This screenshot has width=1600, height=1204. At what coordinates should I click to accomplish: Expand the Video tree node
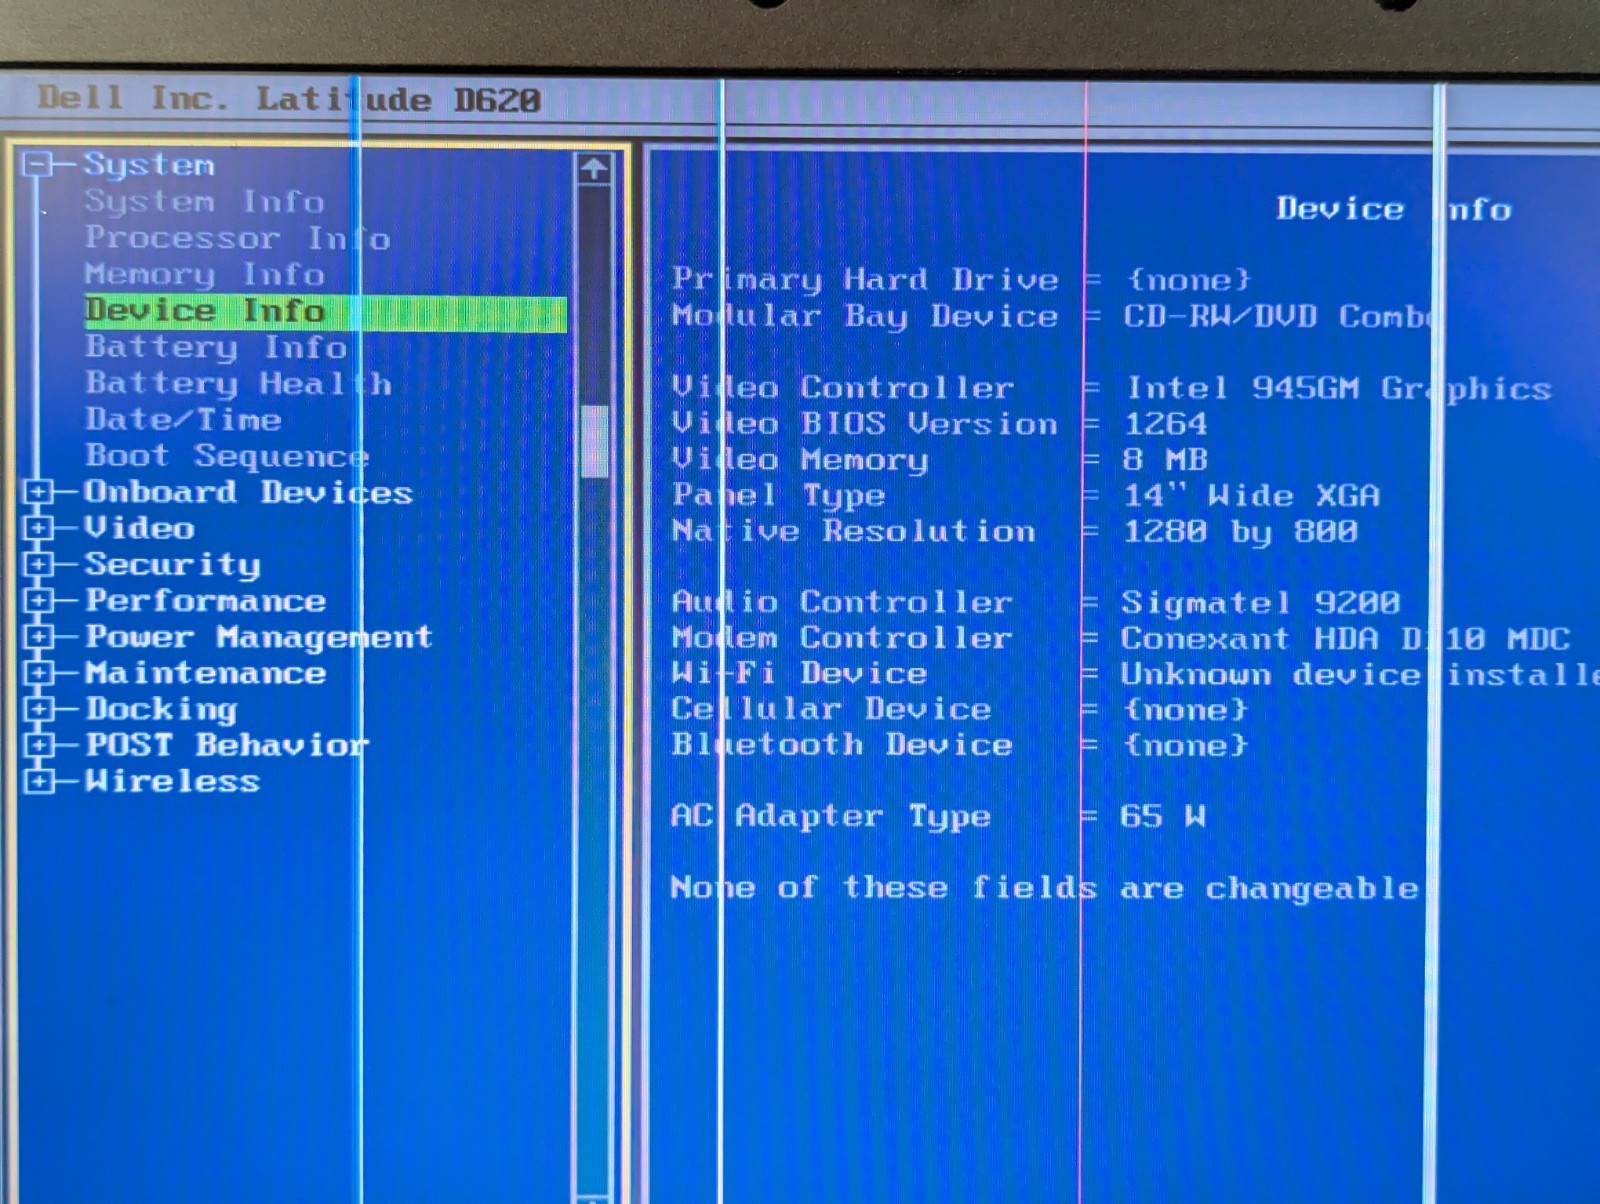[x=38, y=527]
